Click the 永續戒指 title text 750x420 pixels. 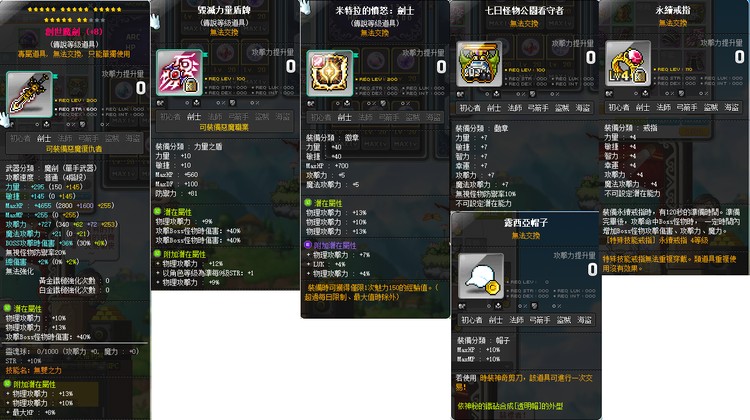(673, 11)
